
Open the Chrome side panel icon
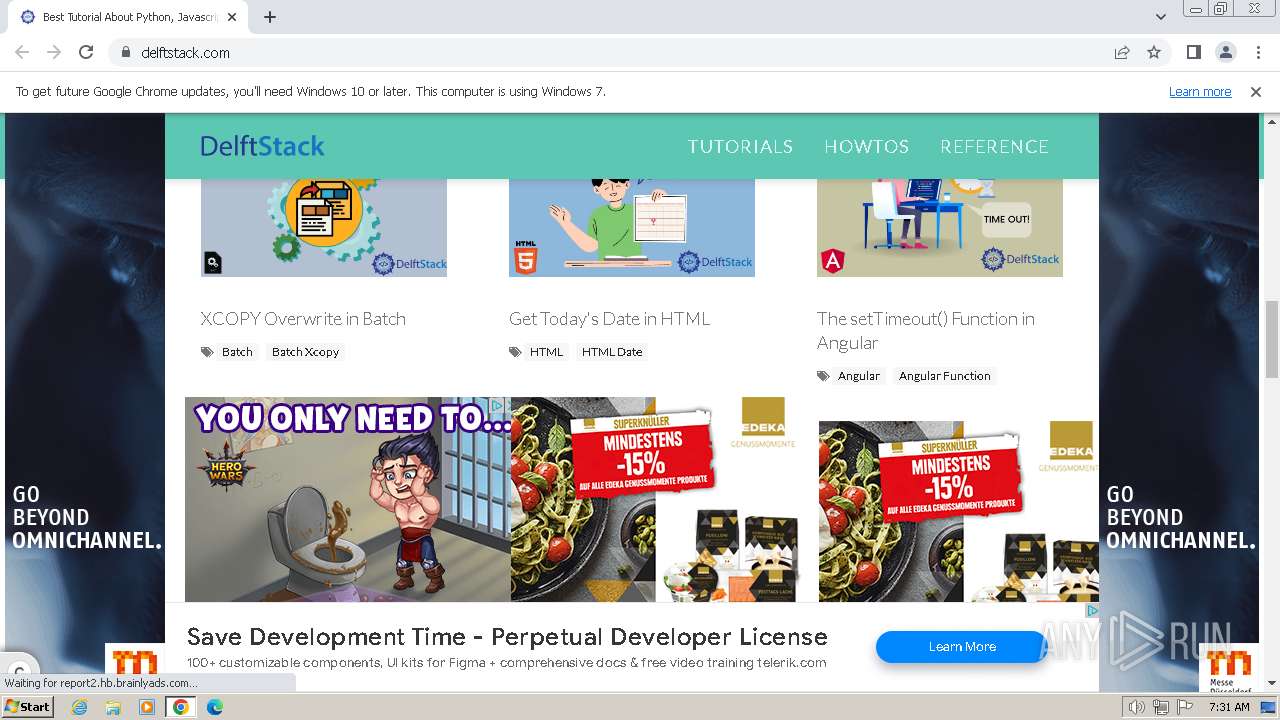point(1193,52)
